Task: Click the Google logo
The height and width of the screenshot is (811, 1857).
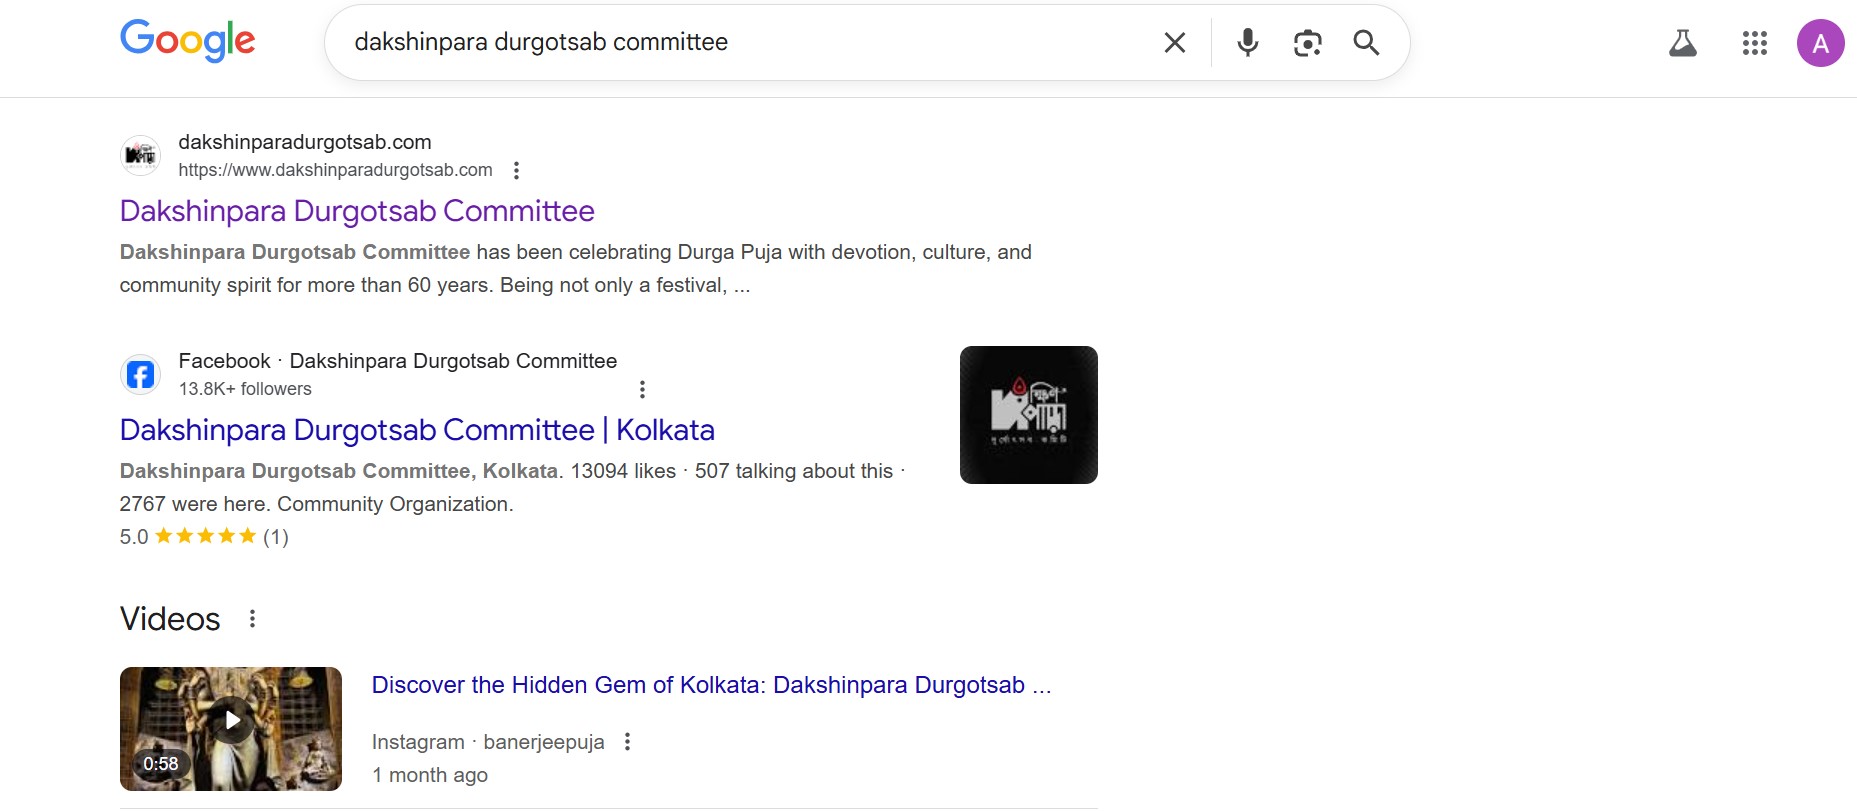Action: tap(187, 41)
